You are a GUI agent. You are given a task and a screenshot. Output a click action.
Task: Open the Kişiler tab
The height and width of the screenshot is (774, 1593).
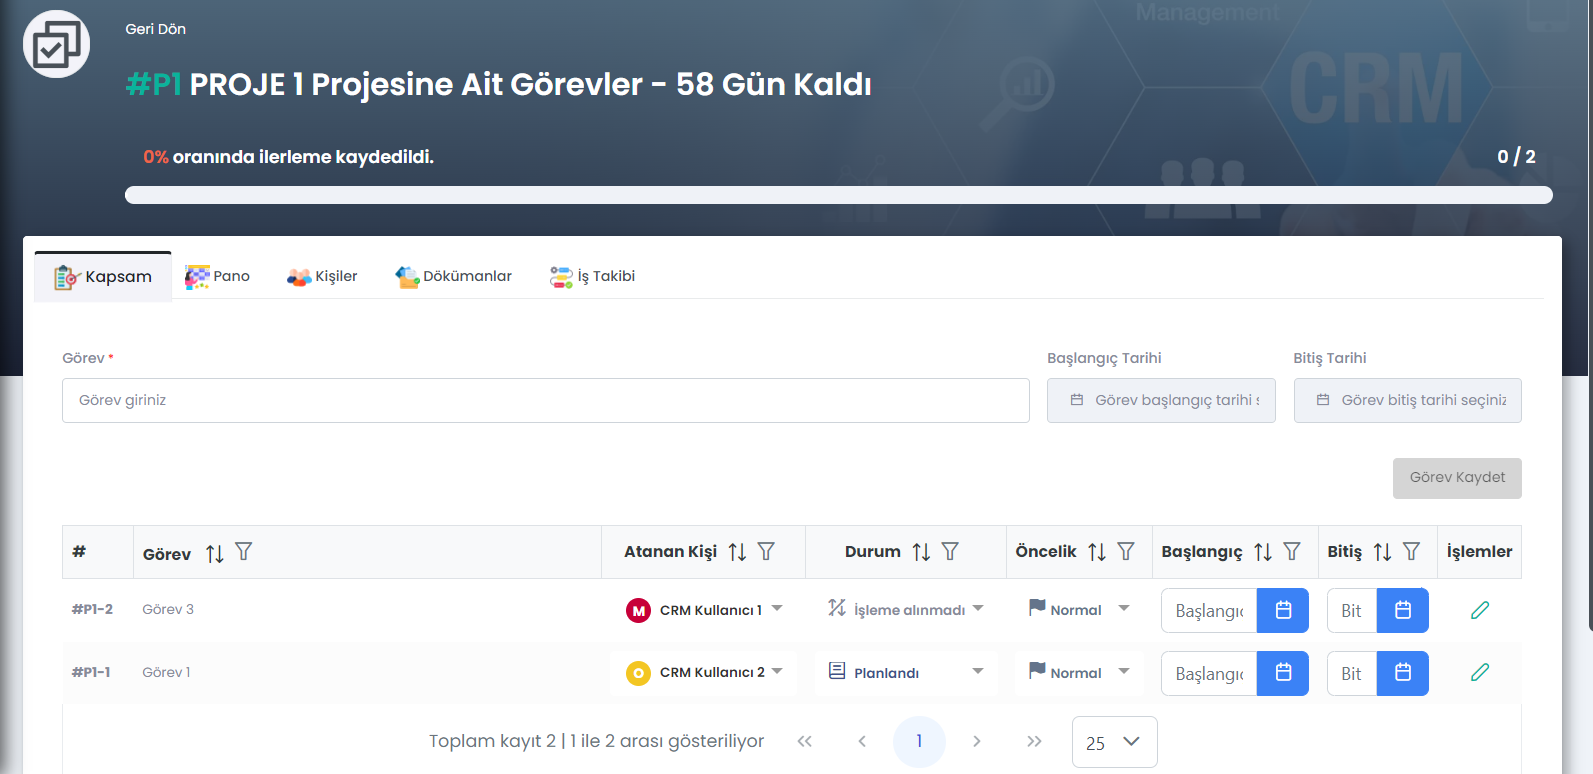(322, 276)
